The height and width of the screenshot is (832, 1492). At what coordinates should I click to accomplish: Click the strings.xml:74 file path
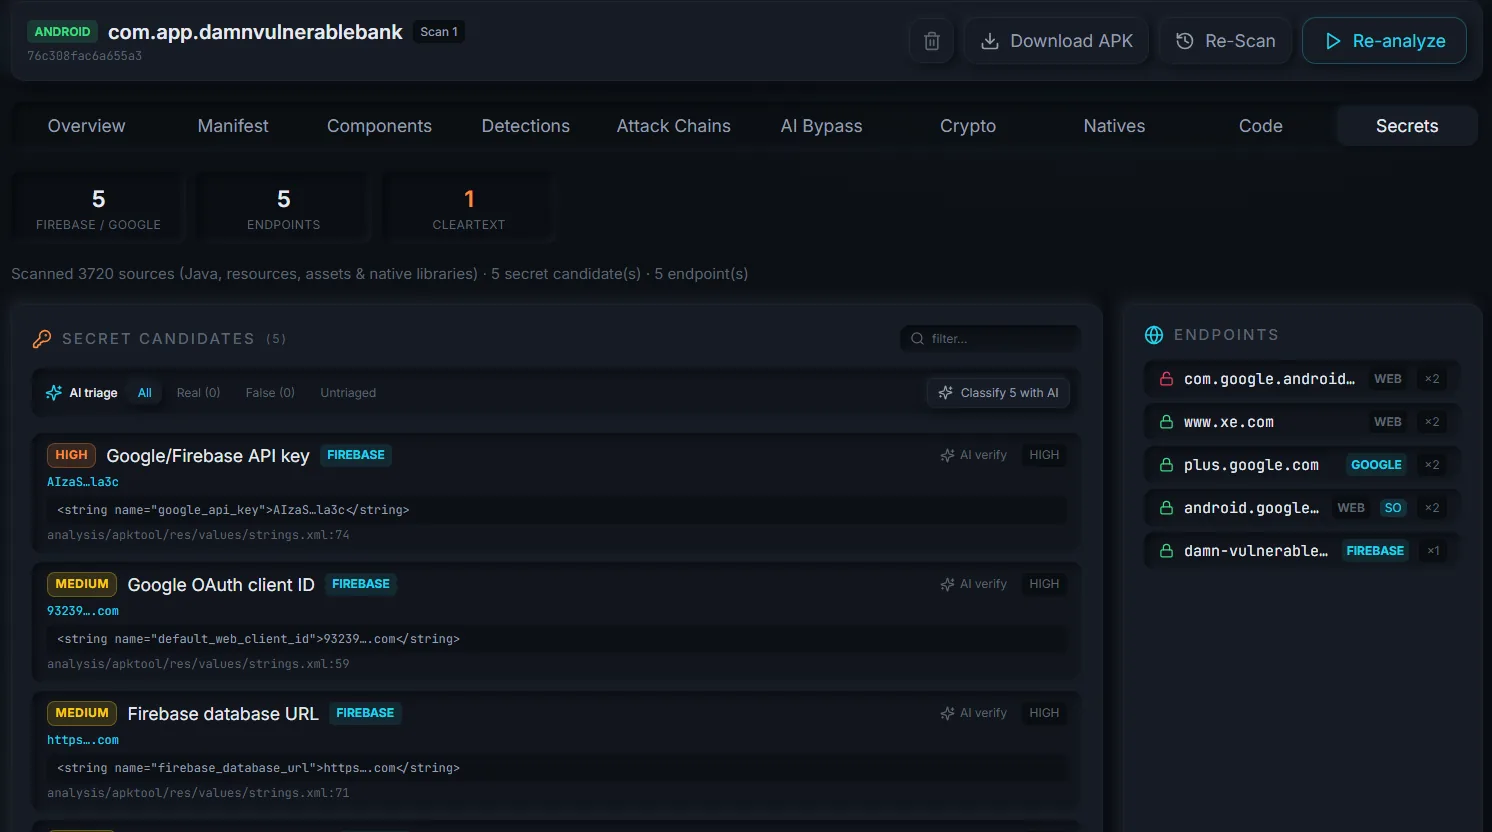pos(198,535)
